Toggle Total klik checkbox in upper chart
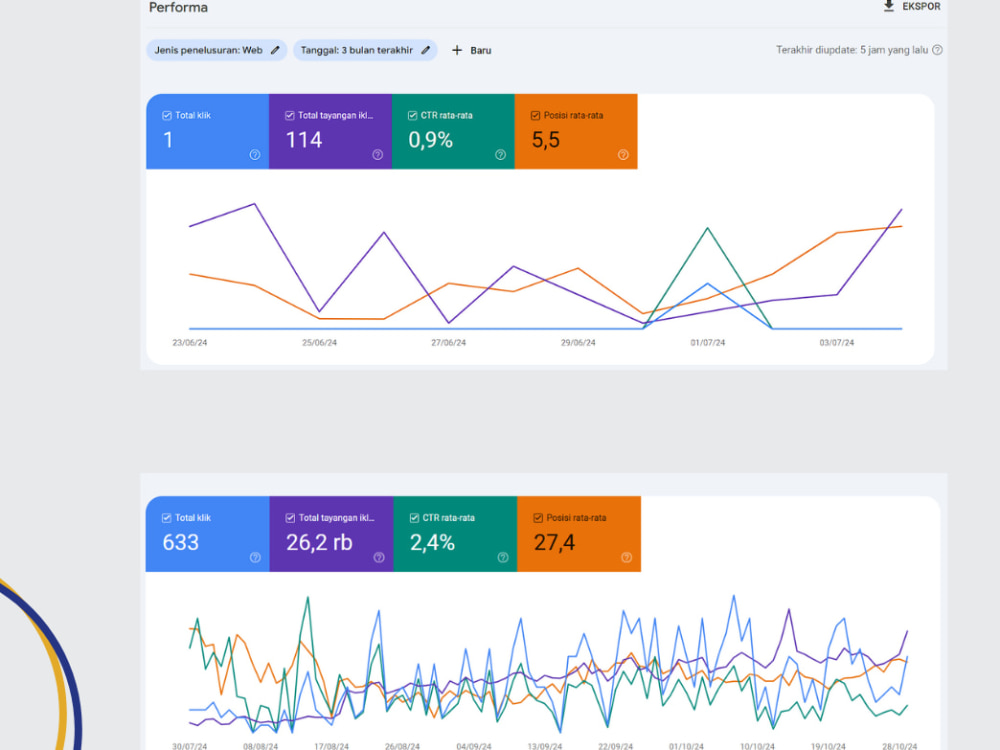 [x=167, y=115]
